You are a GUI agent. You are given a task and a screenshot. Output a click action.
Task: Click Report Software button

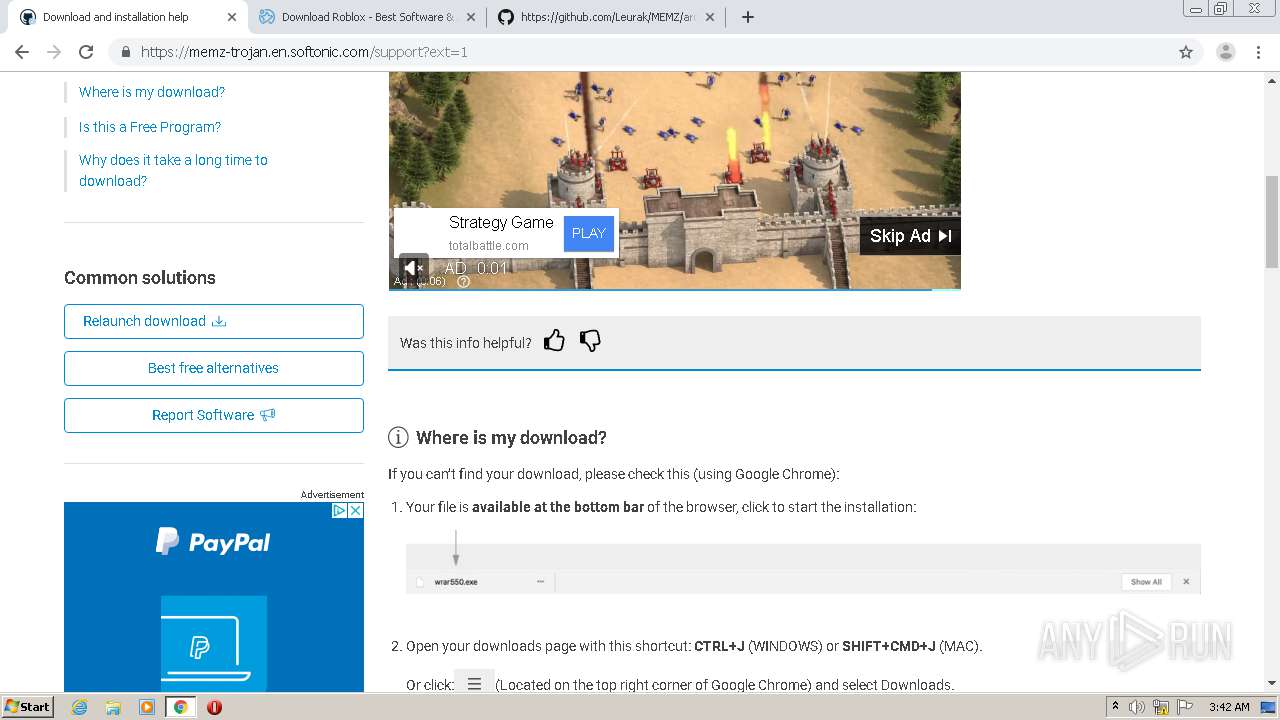[x=214, y=415]
